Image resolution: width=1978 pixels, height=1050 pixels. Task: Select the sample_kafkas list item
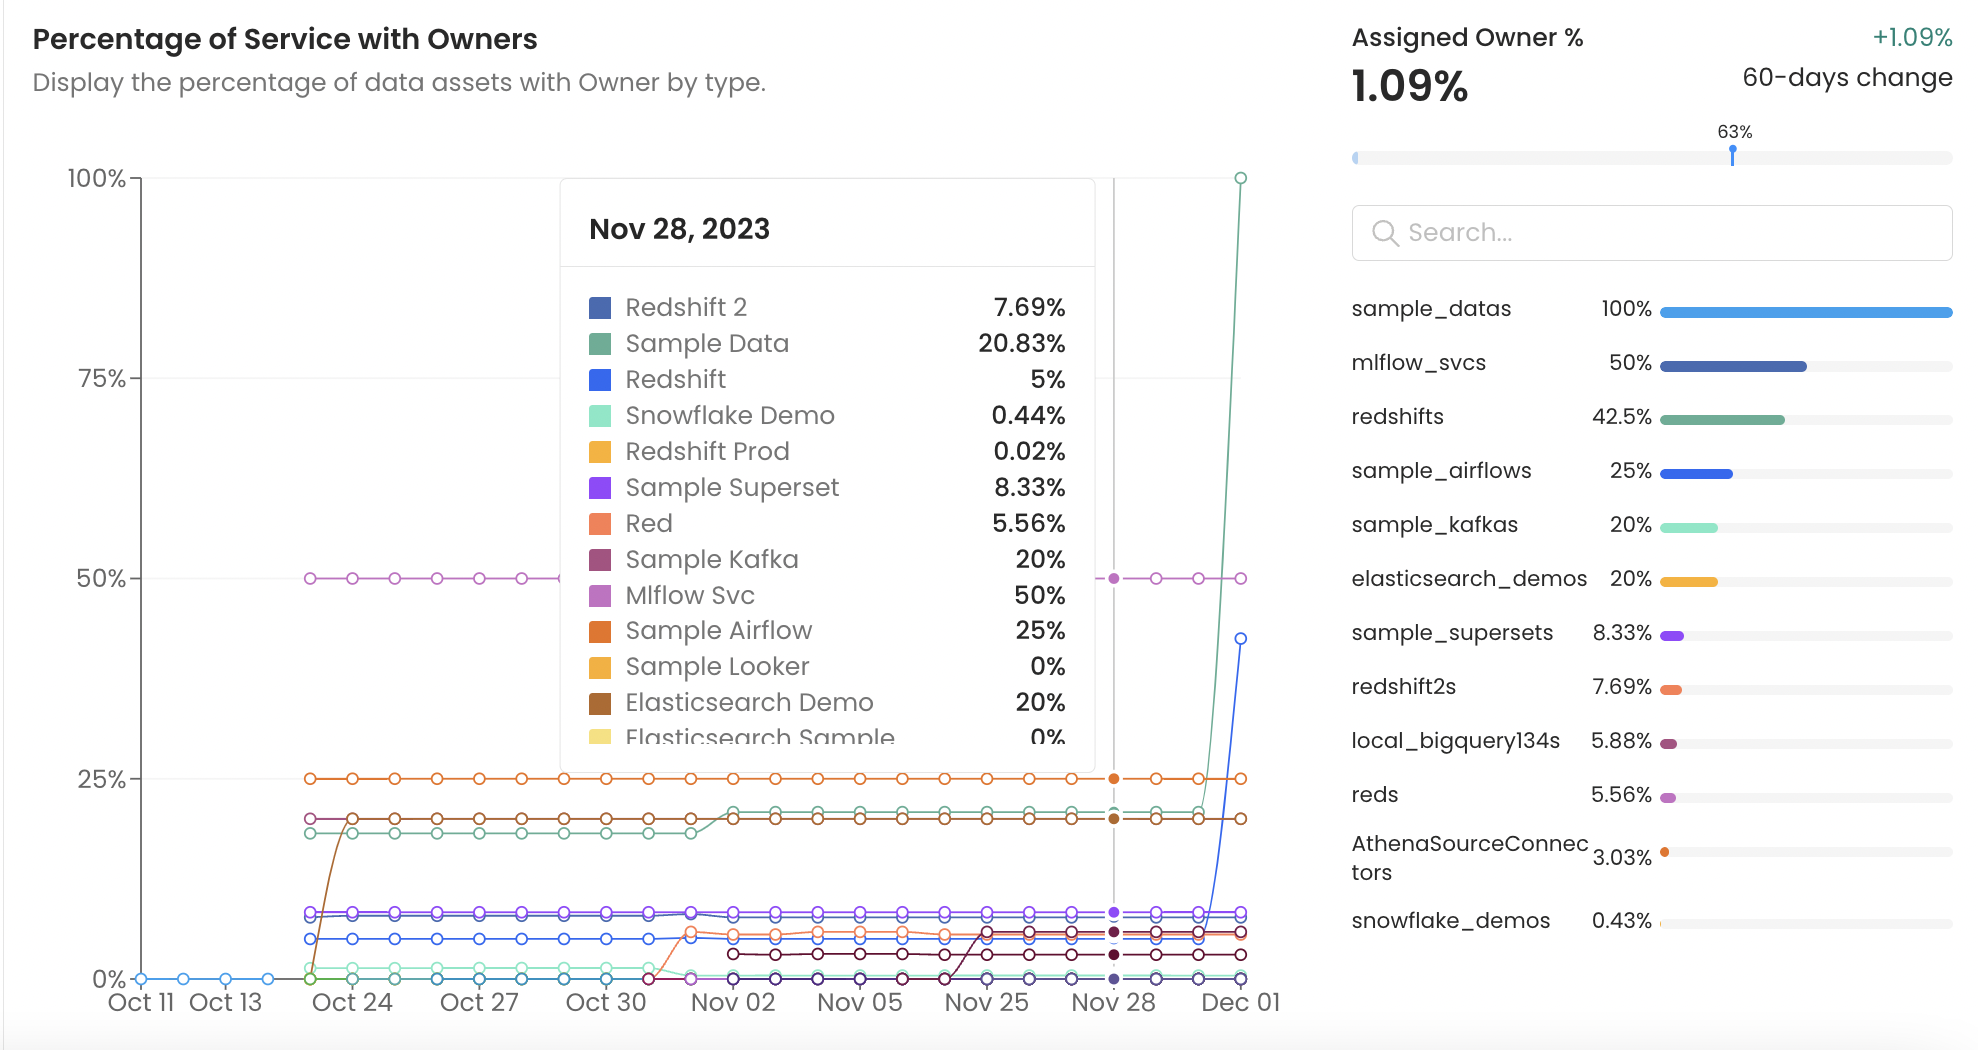point(1434,525)
